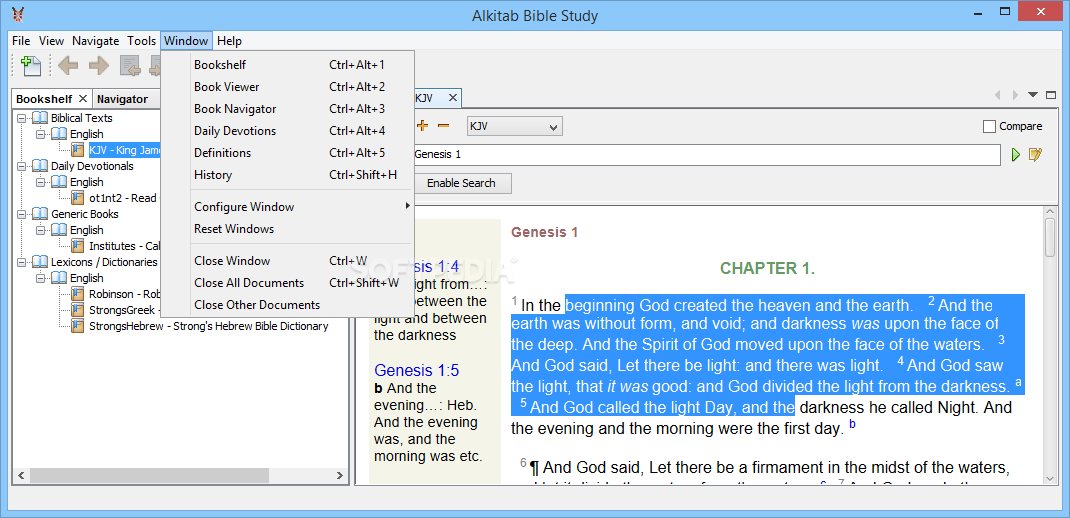
Task: Collapse the Biblical Texts tree node
Action: pos(21,118)
